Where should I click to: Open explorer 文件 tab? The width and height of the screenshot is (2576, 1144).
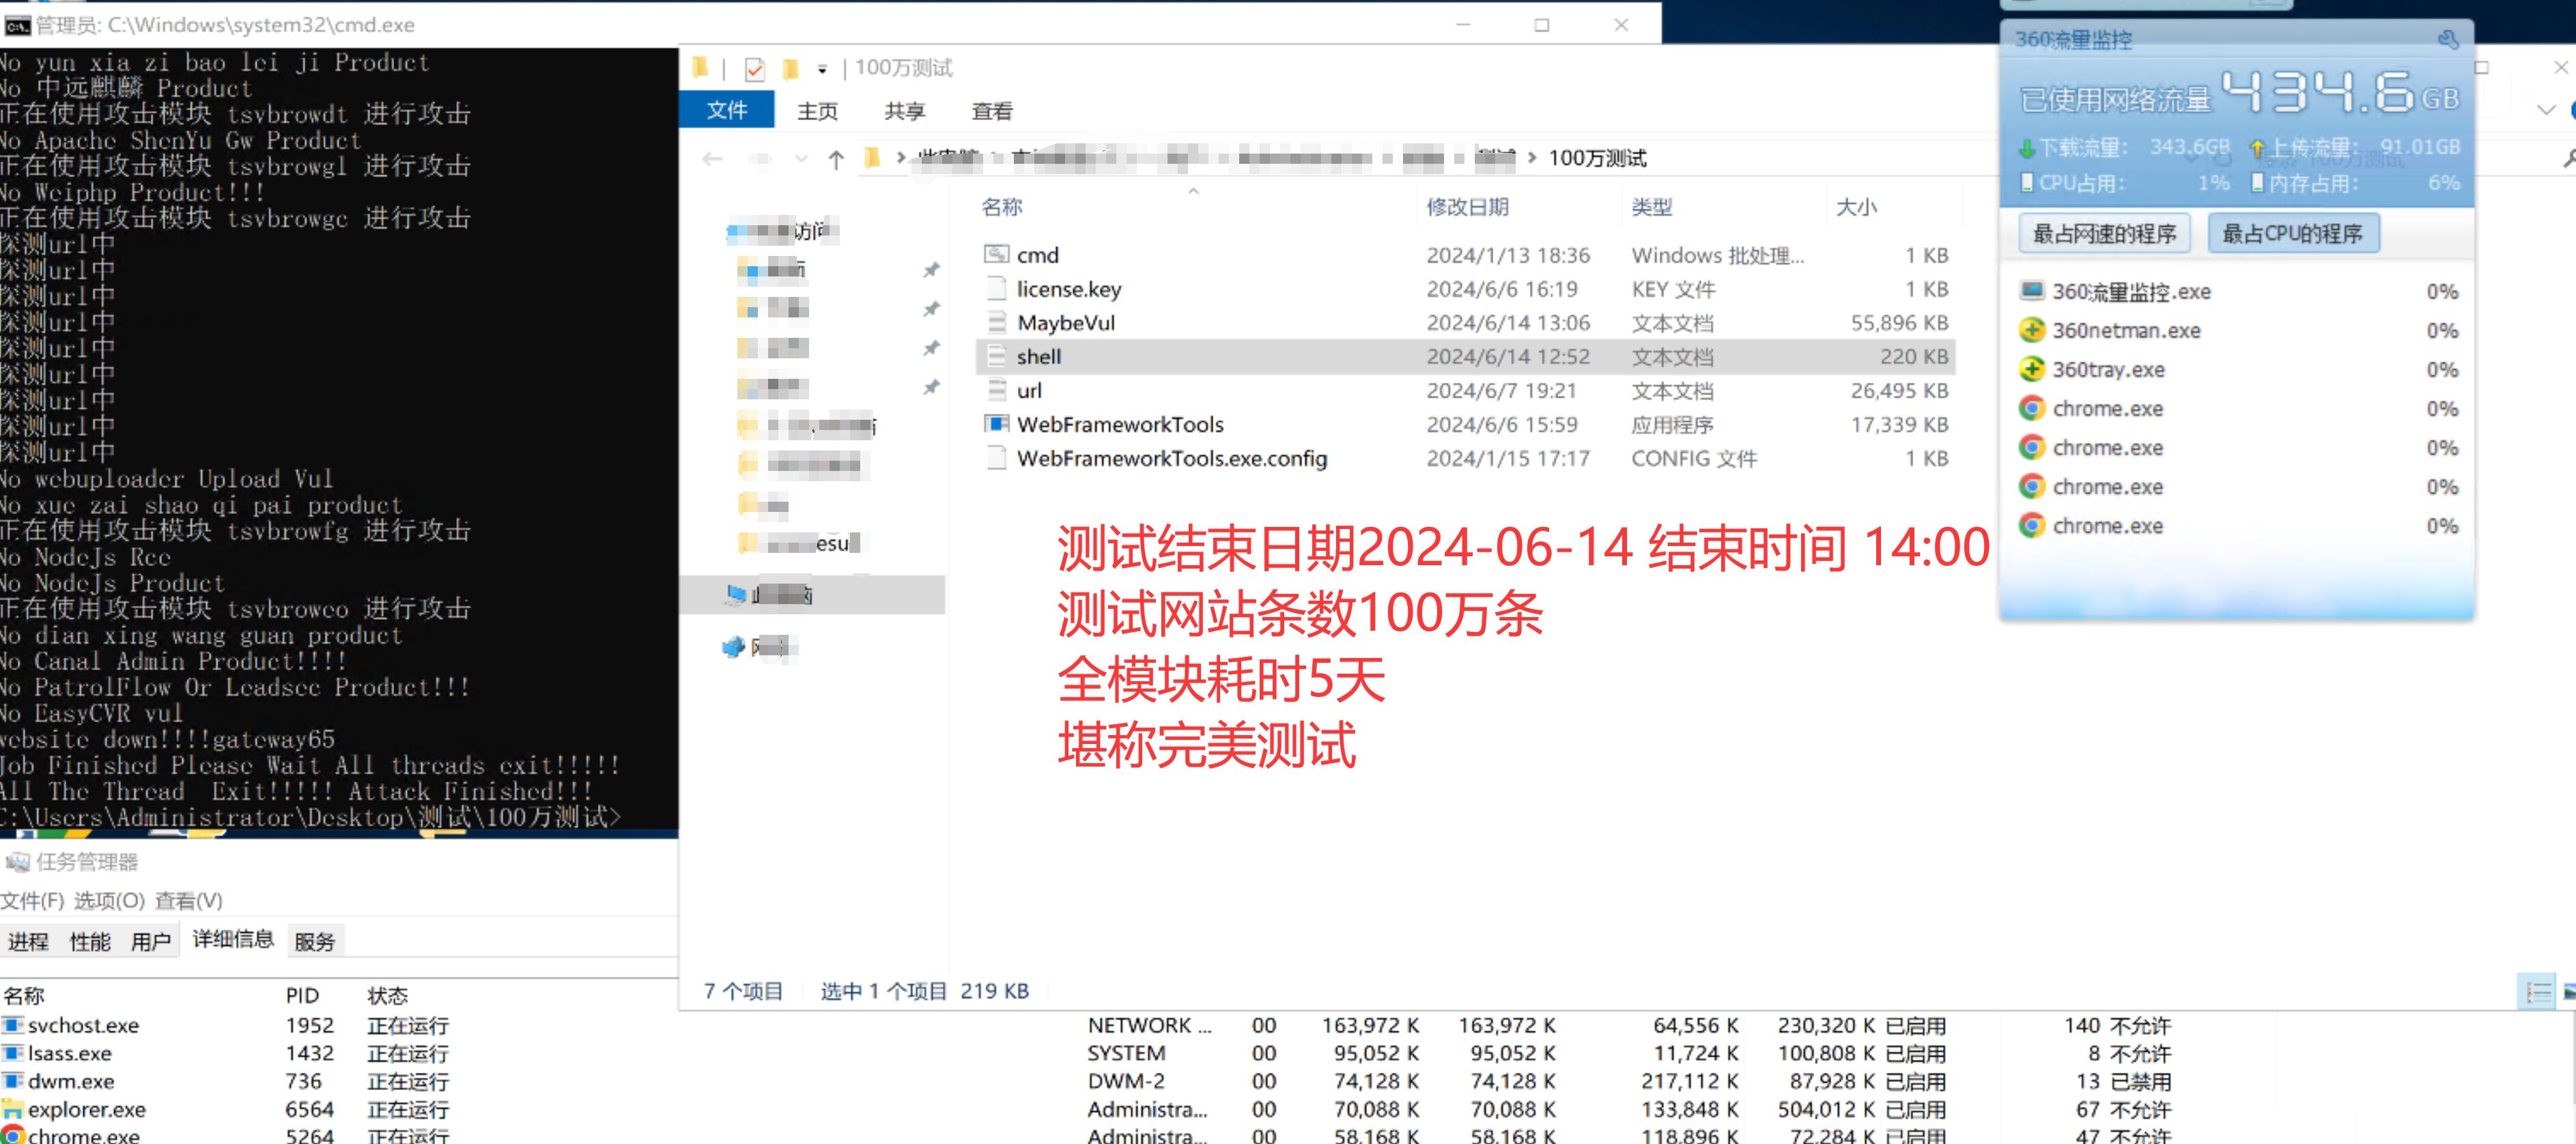tap(727, 110)
